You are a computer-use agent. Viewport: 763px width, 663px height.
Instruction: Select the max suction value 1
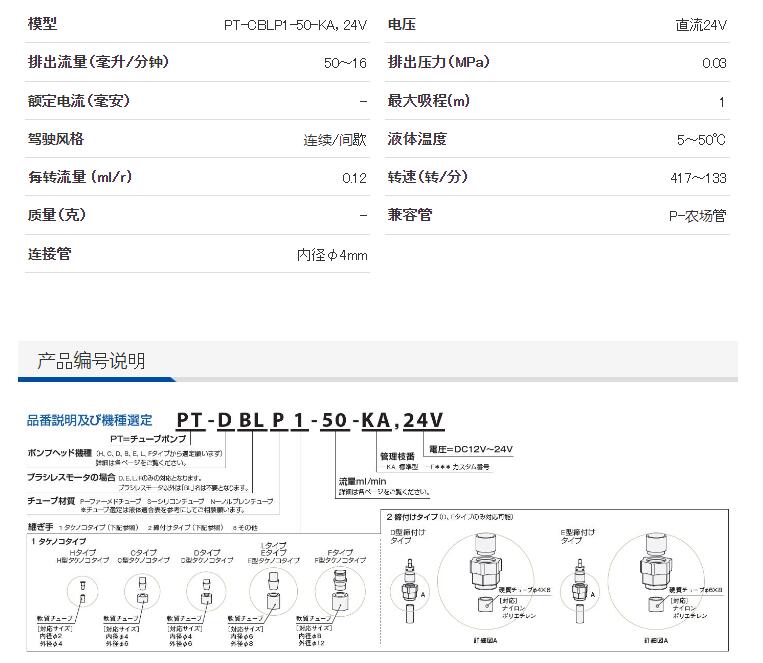tap(722, 102)
